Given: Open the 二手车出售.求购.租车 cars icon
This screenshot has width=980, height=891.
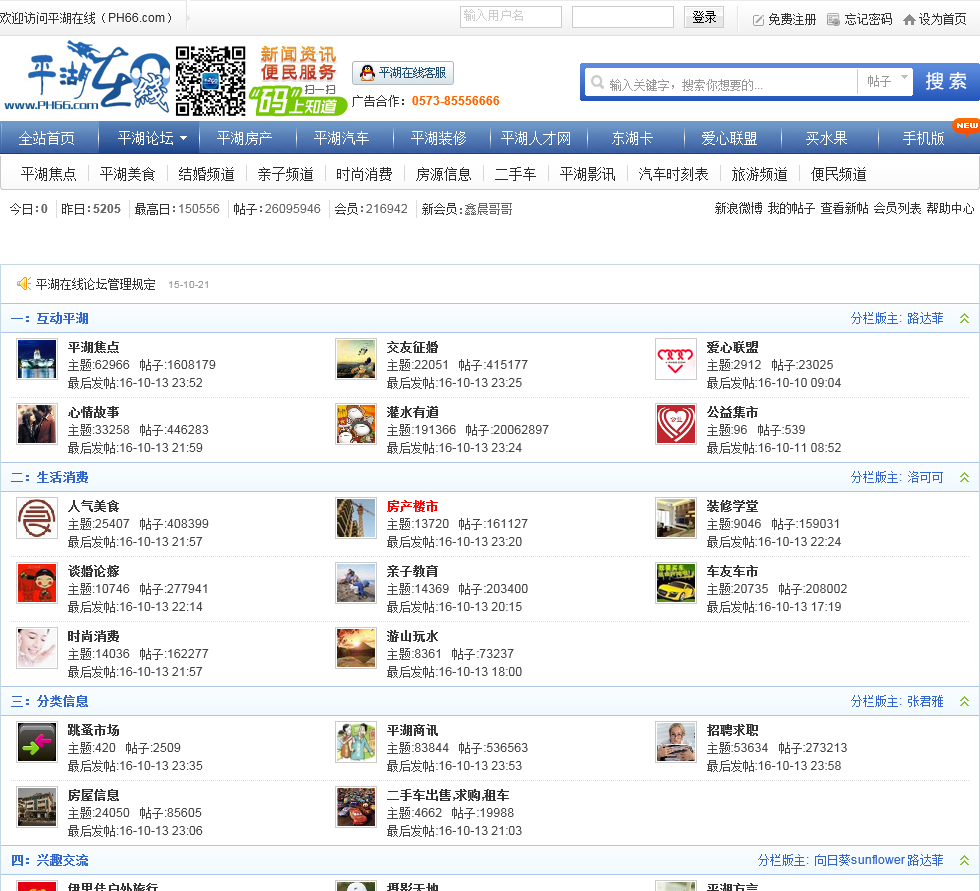Looking at the screenshot, I should (x=356, y=807).
